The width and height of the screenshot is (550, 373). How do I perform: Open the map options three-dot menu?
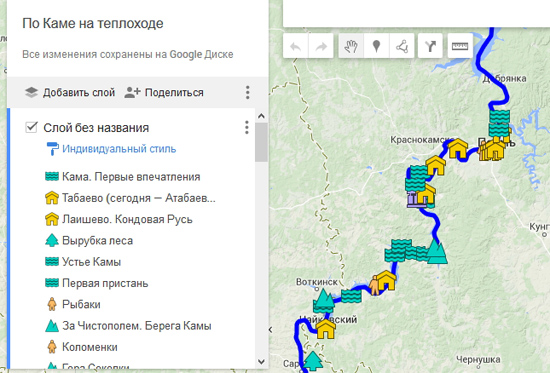pyautogui.click(x=248, y=92)
